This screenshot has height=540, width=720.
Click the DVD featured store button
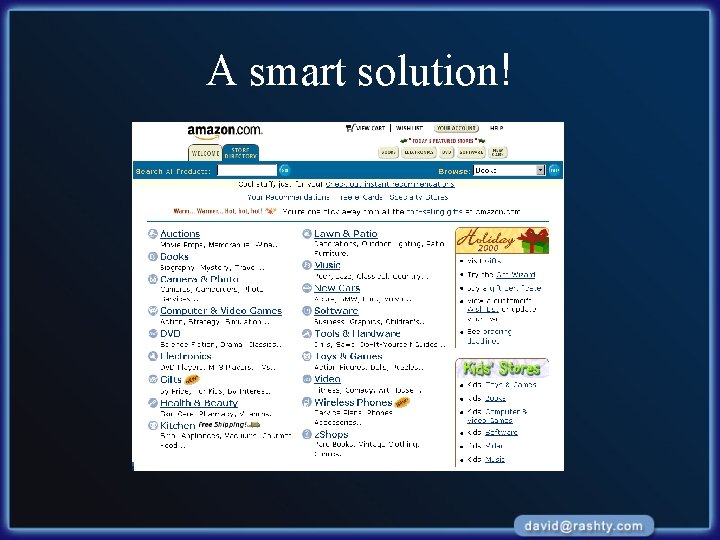447,152
